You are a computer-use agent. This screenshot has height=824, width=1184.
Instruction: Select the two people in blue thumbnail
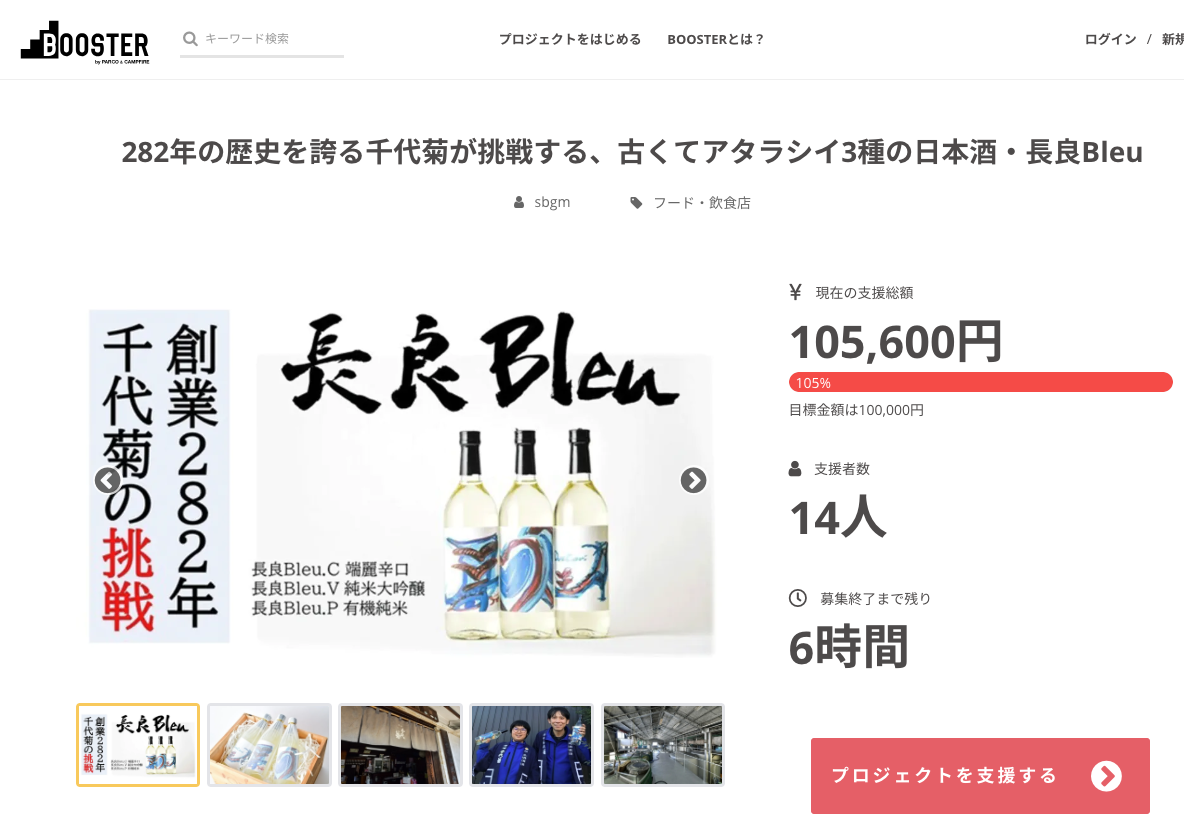(532, 745)
